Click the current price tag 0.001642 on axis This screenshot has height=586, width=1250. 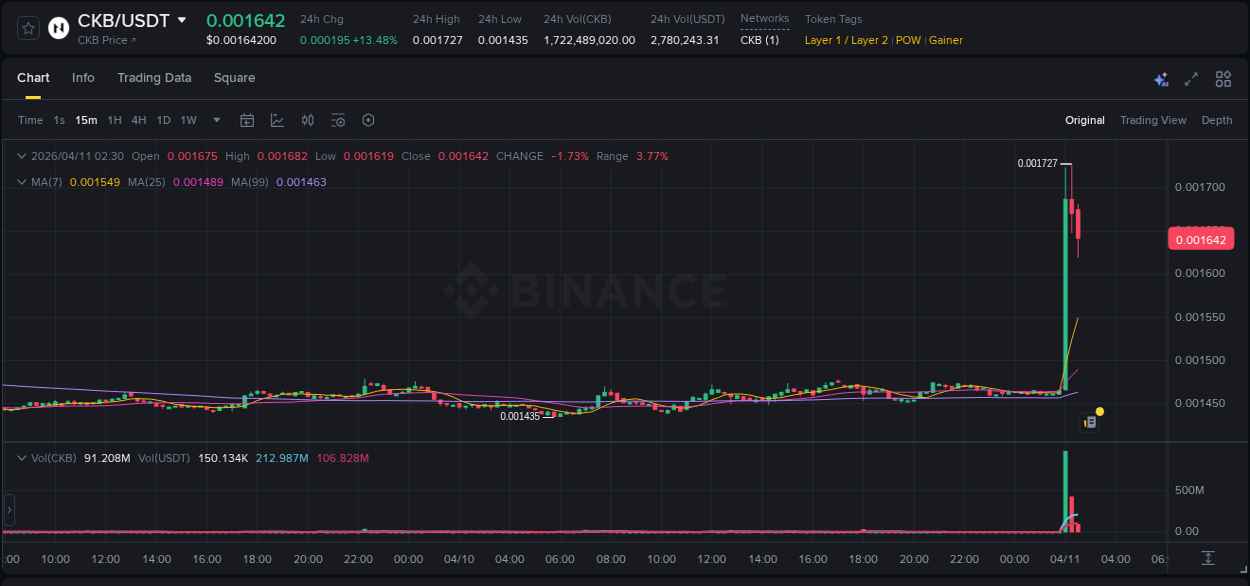pos(1201,239)
